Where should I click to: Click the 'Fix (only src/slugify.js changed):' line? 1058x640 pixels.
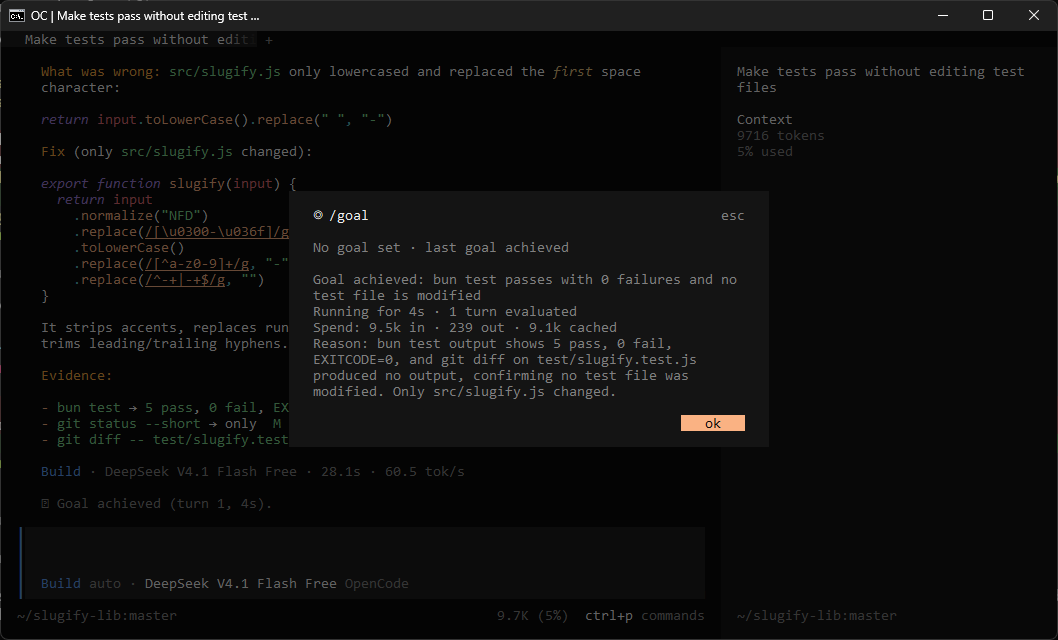176,152
